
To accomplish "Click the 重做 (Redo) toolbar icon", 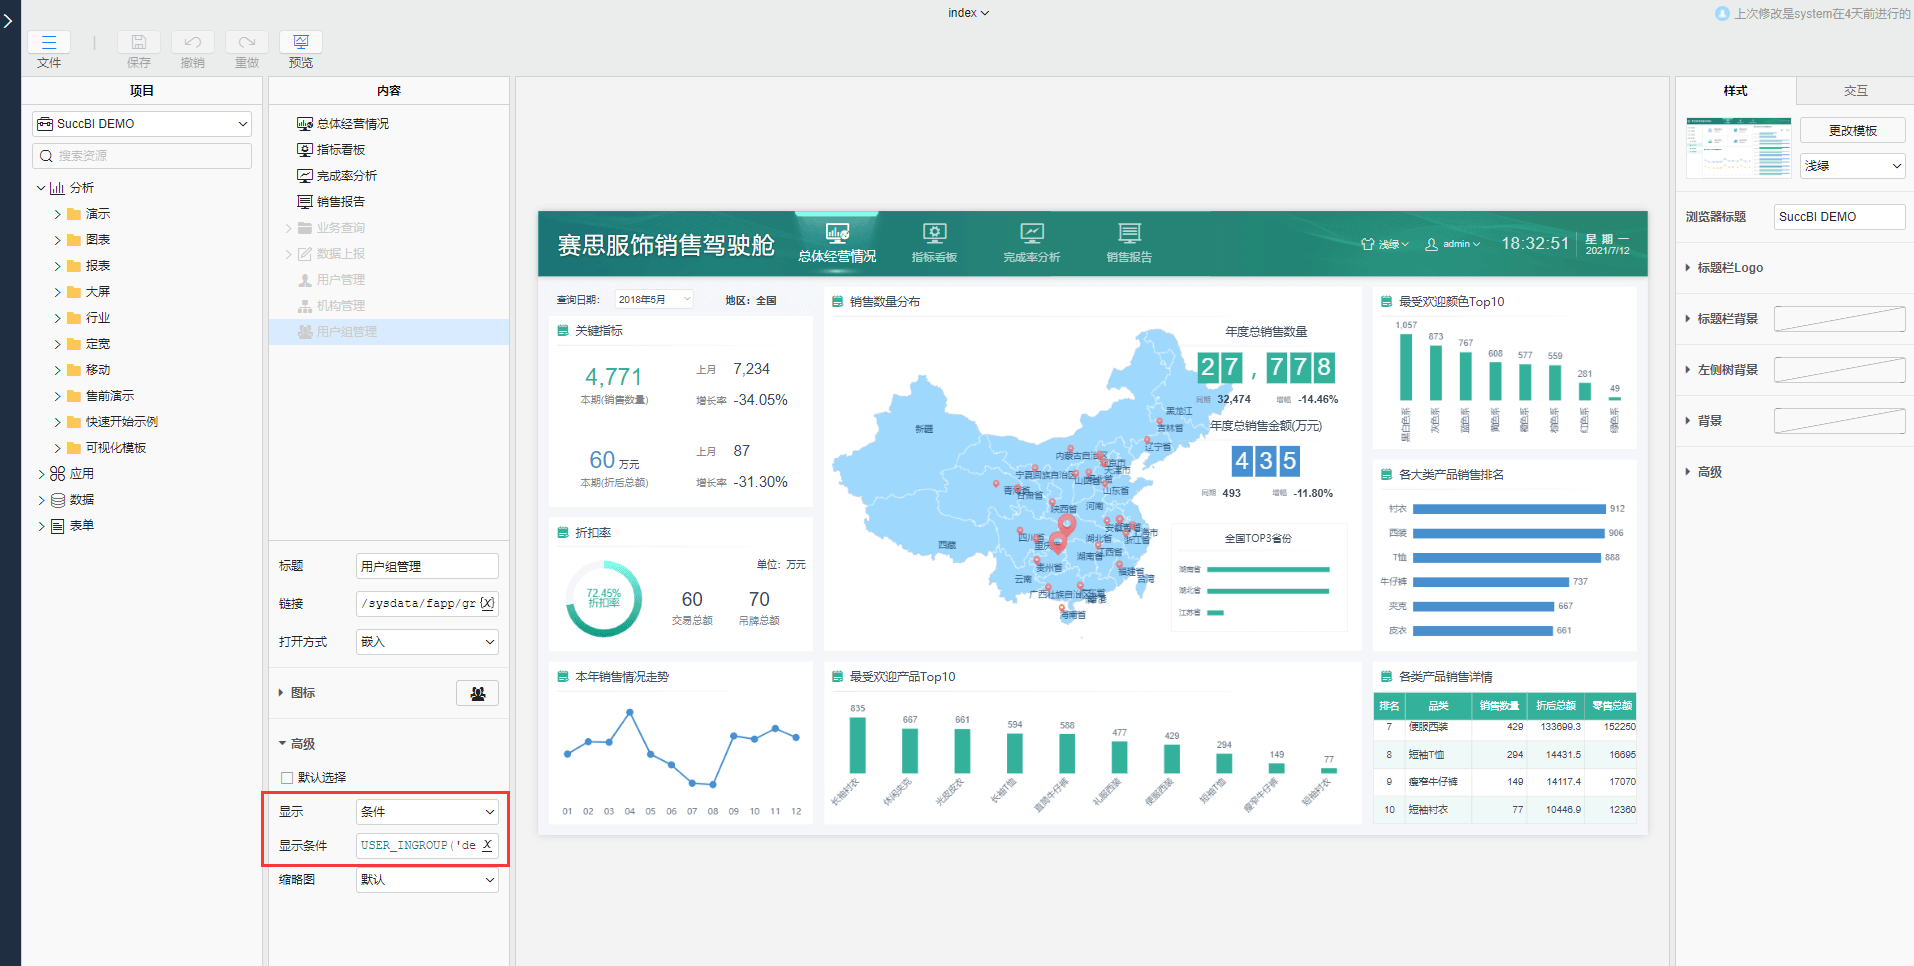I will tap(246, 44).
